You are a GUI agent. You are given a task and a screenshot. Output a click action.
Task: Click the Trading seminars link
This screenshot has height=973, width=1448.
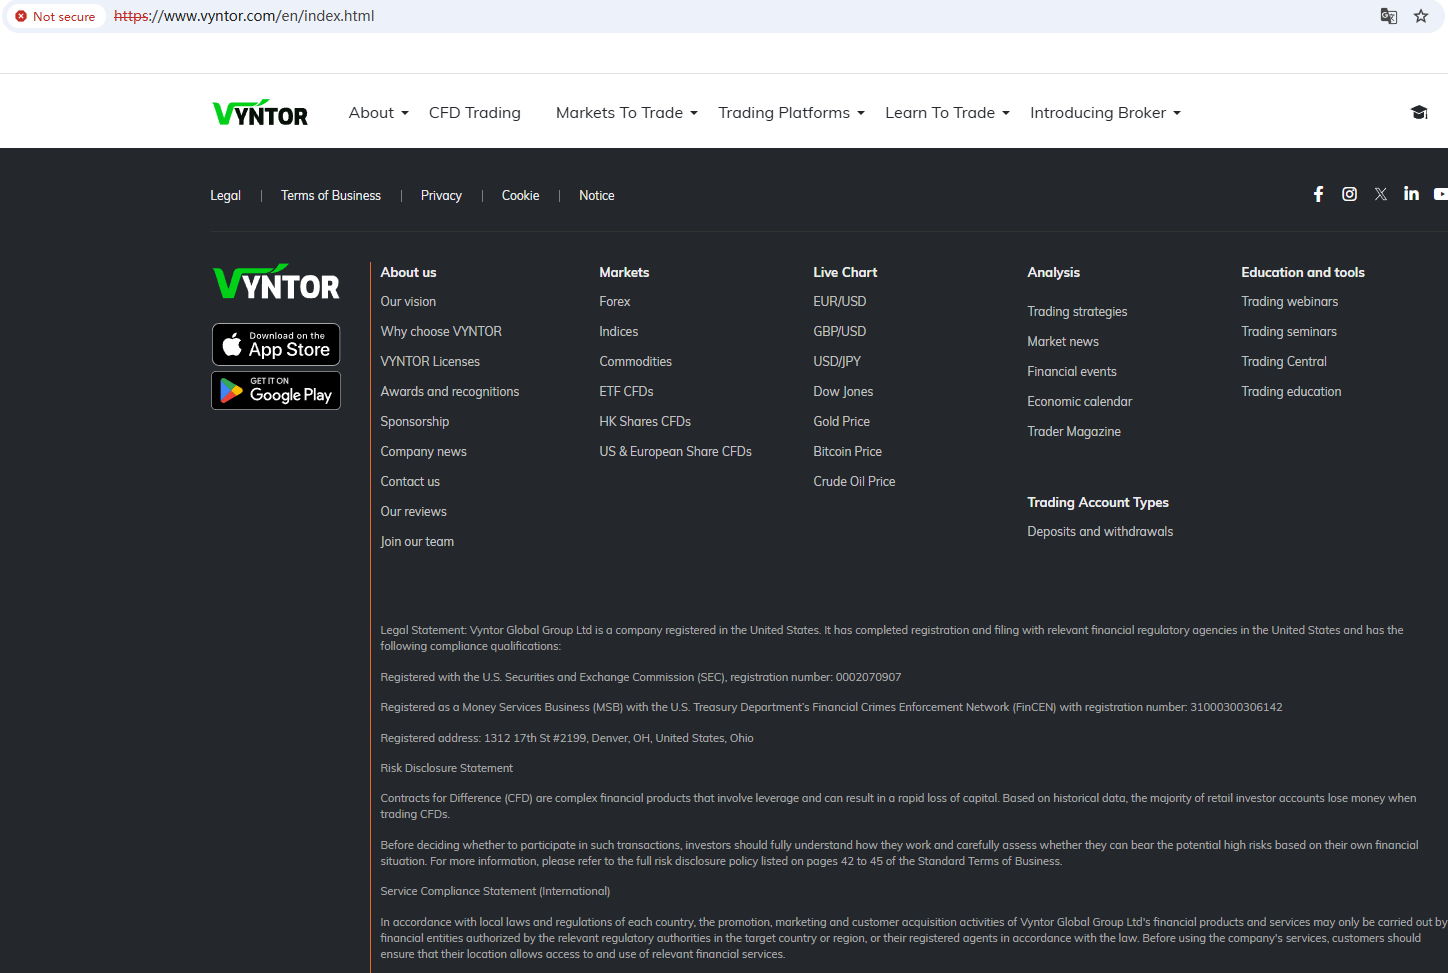click(1289, 332)
